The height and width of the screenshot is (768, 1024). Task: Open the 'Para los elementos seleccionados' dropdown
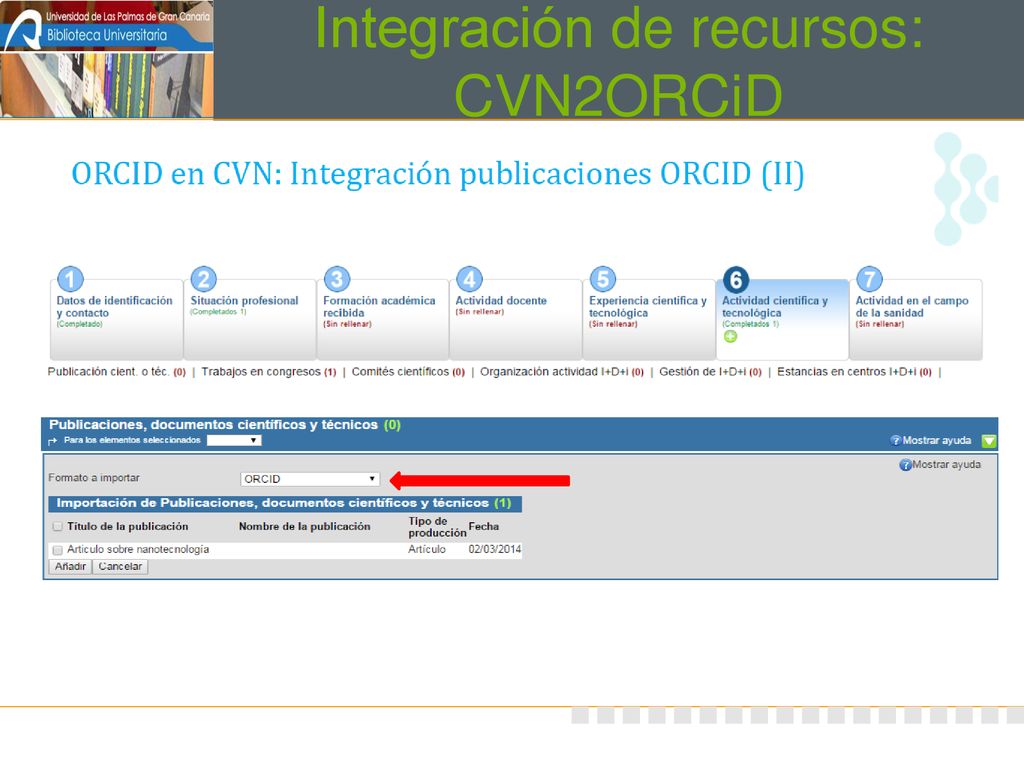[x=234, y=440]
